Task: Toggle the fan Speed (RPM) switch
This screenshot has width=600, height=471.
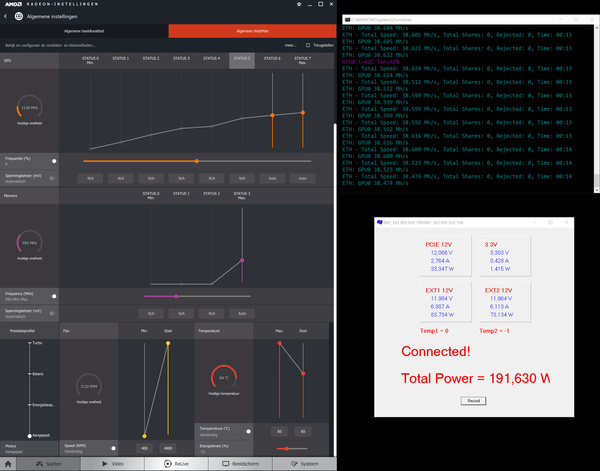Action: click(113, 448)
